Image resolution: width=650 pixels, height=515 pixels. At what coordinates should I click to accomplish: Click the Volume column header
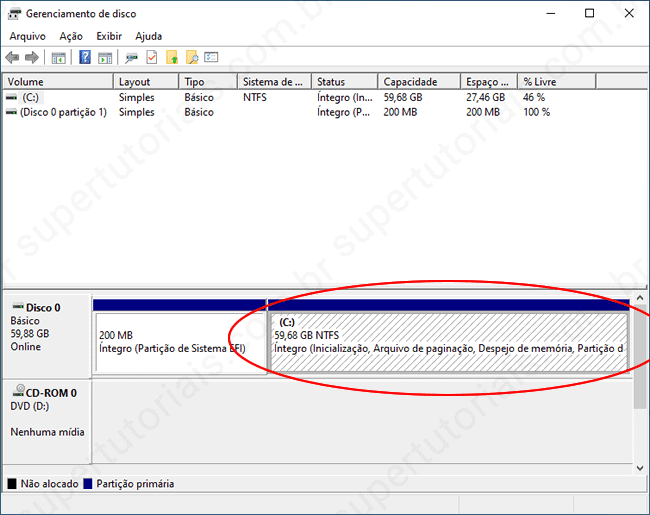56,82
